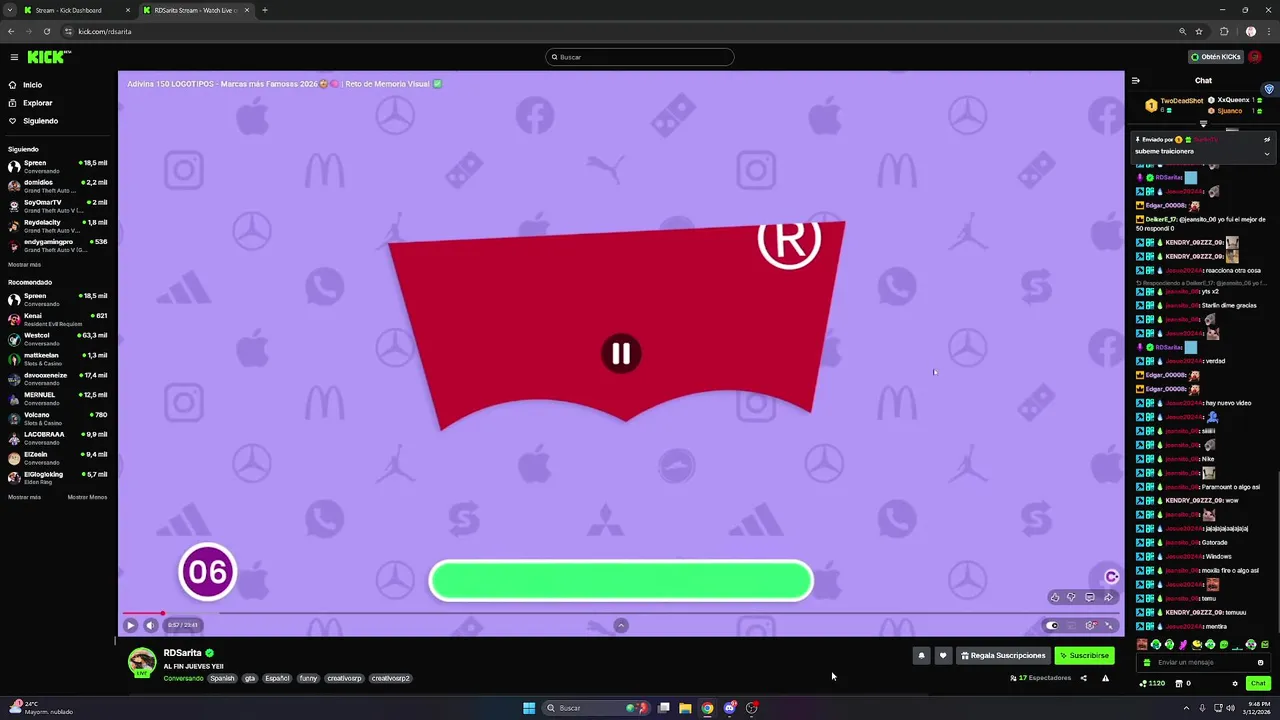Open ElGlogloking recommended channel
Screen dimensions: 1280x720
click(57, 477)
